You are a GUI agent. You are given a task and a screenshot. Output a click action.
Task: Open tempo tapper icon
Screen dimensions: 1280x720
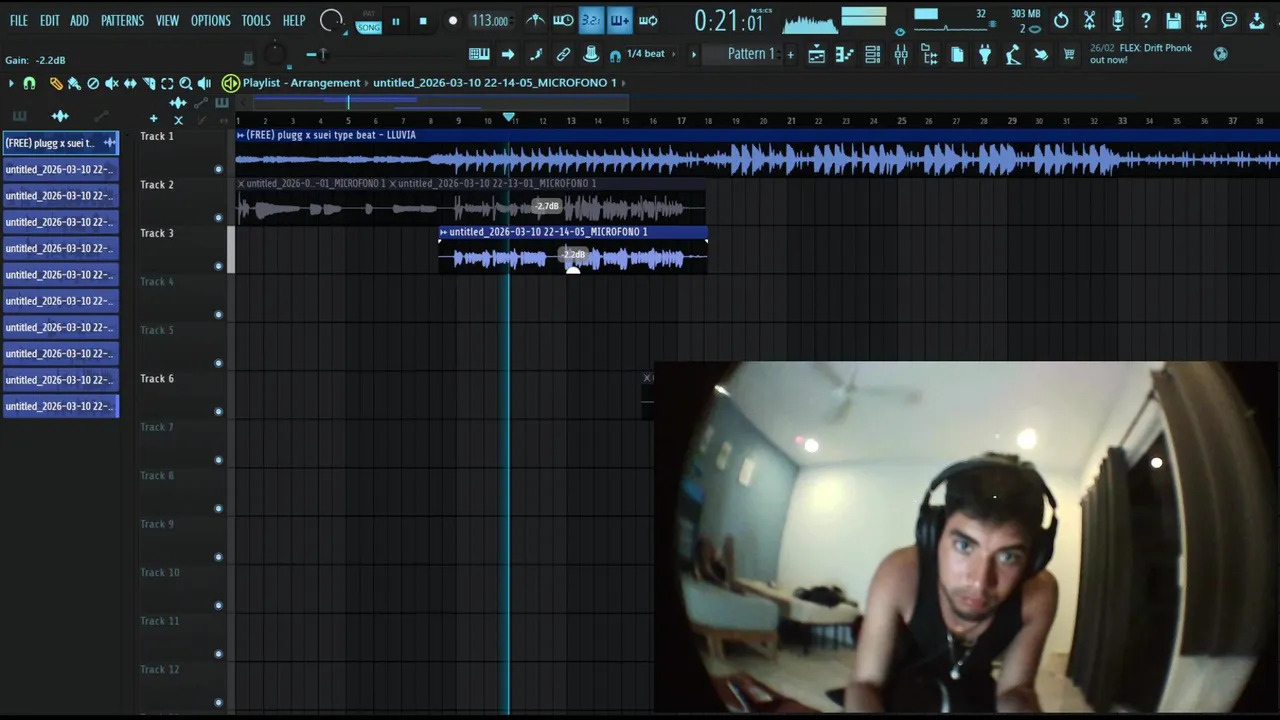1013,55
